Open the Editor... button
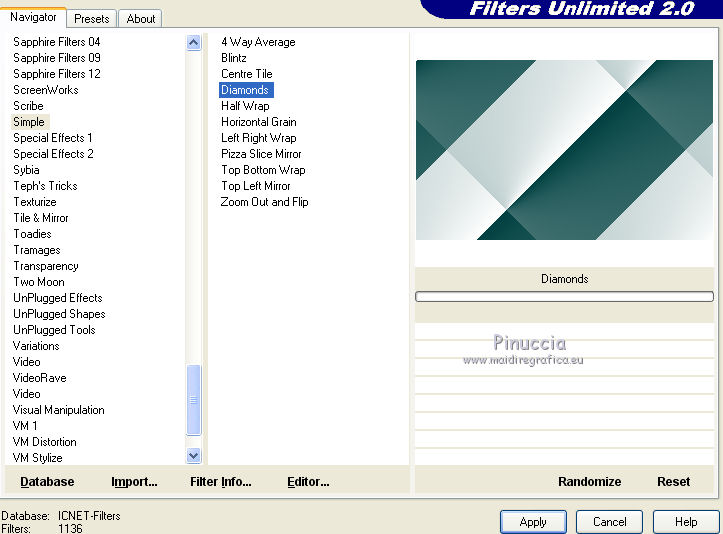 (308, 482)
